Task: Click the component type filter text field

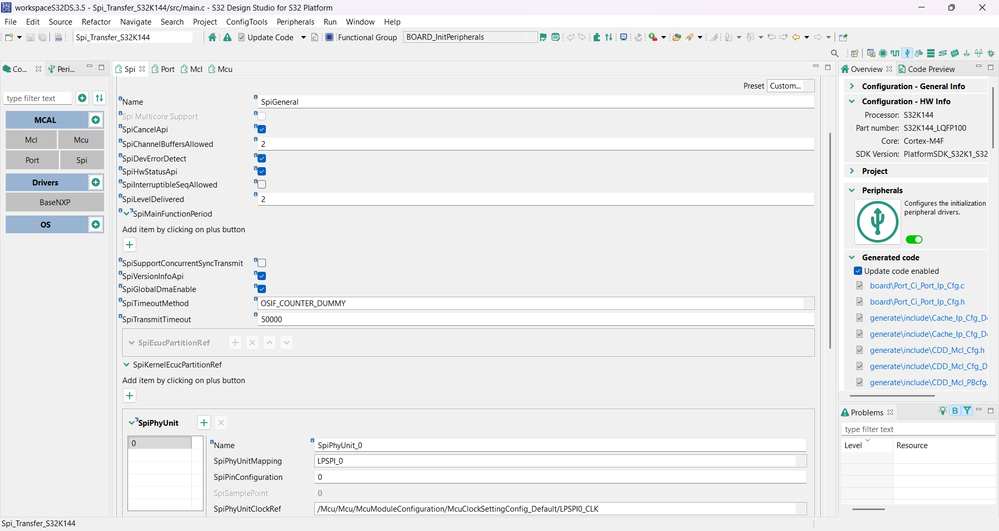Action: 38,98
